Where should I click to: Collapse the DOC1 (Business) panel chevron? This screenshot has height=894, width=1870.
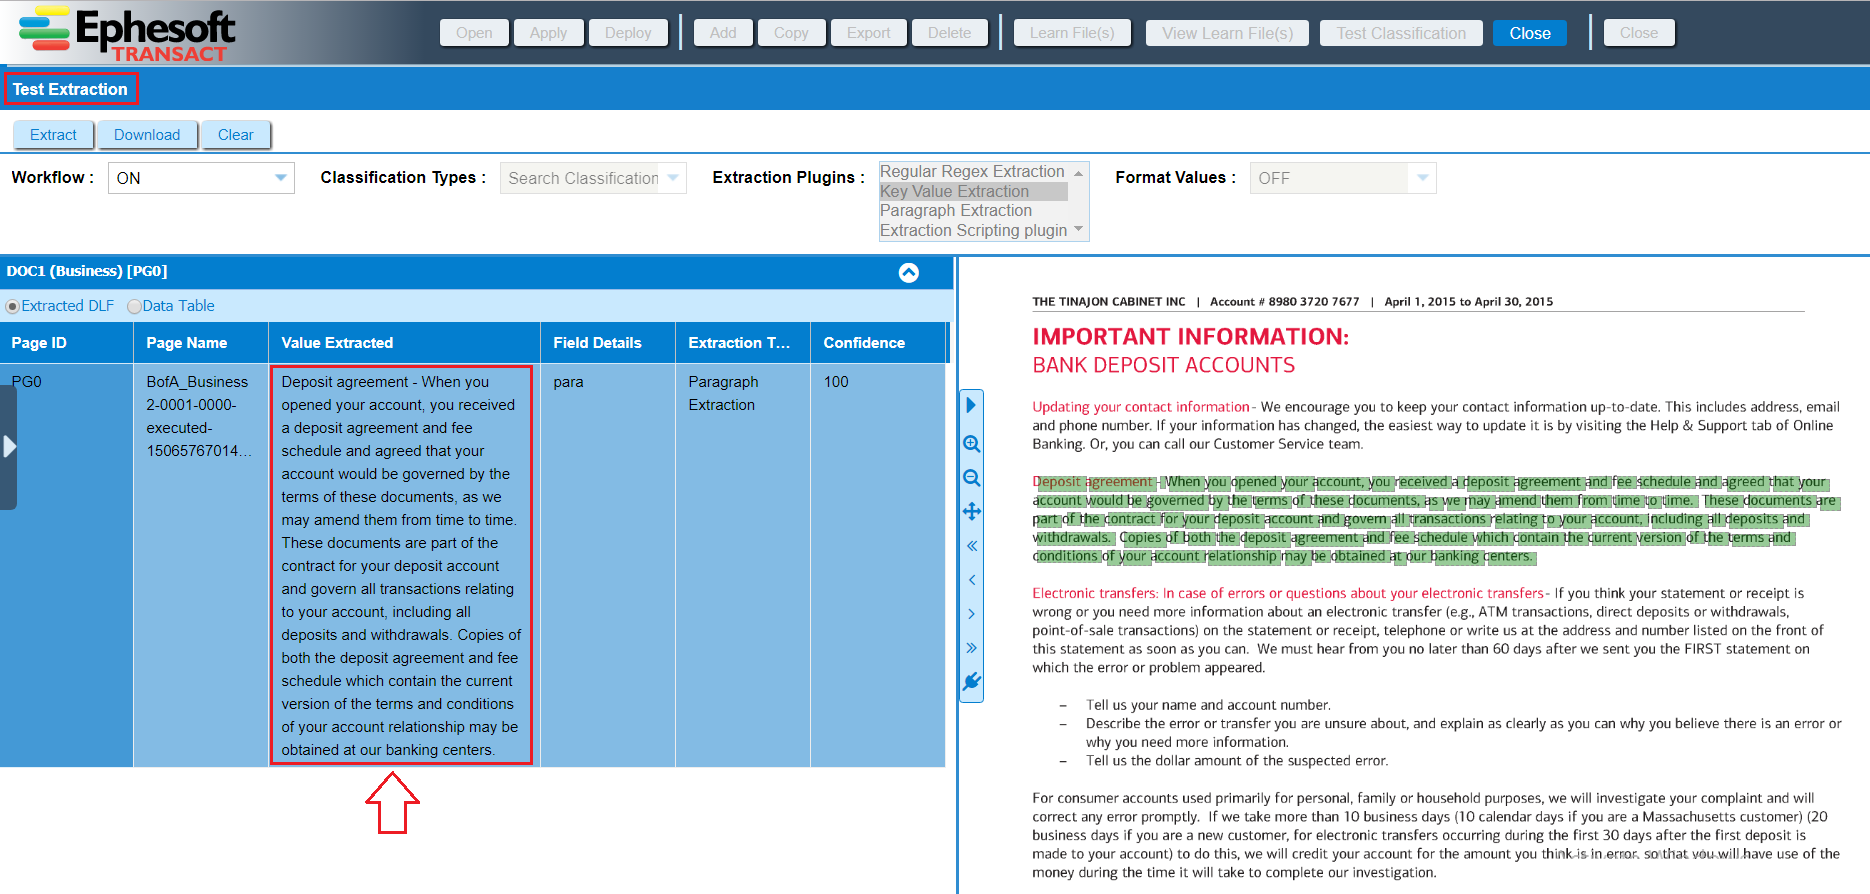(908, 273)
